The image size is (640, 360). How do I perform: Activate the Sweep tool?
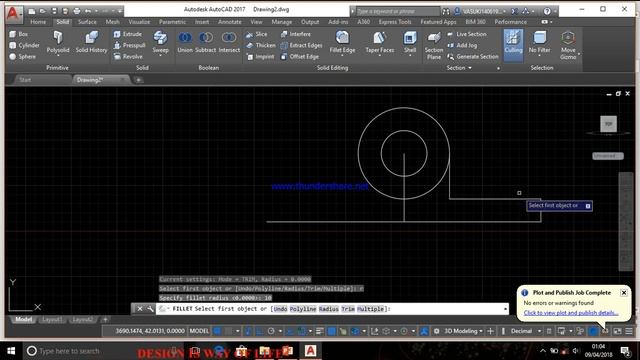160,43
